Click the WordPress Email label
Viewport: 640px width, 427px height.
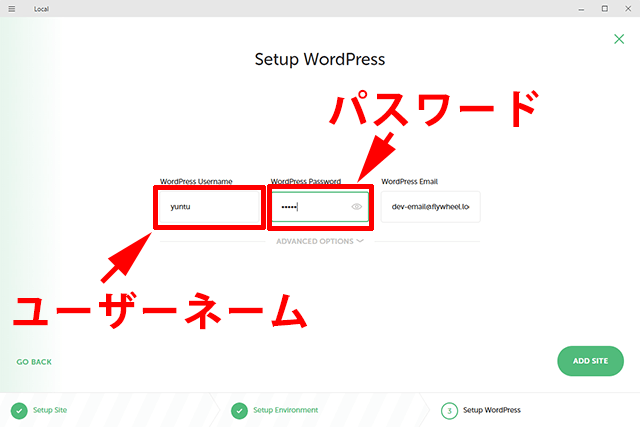point(409,181)
